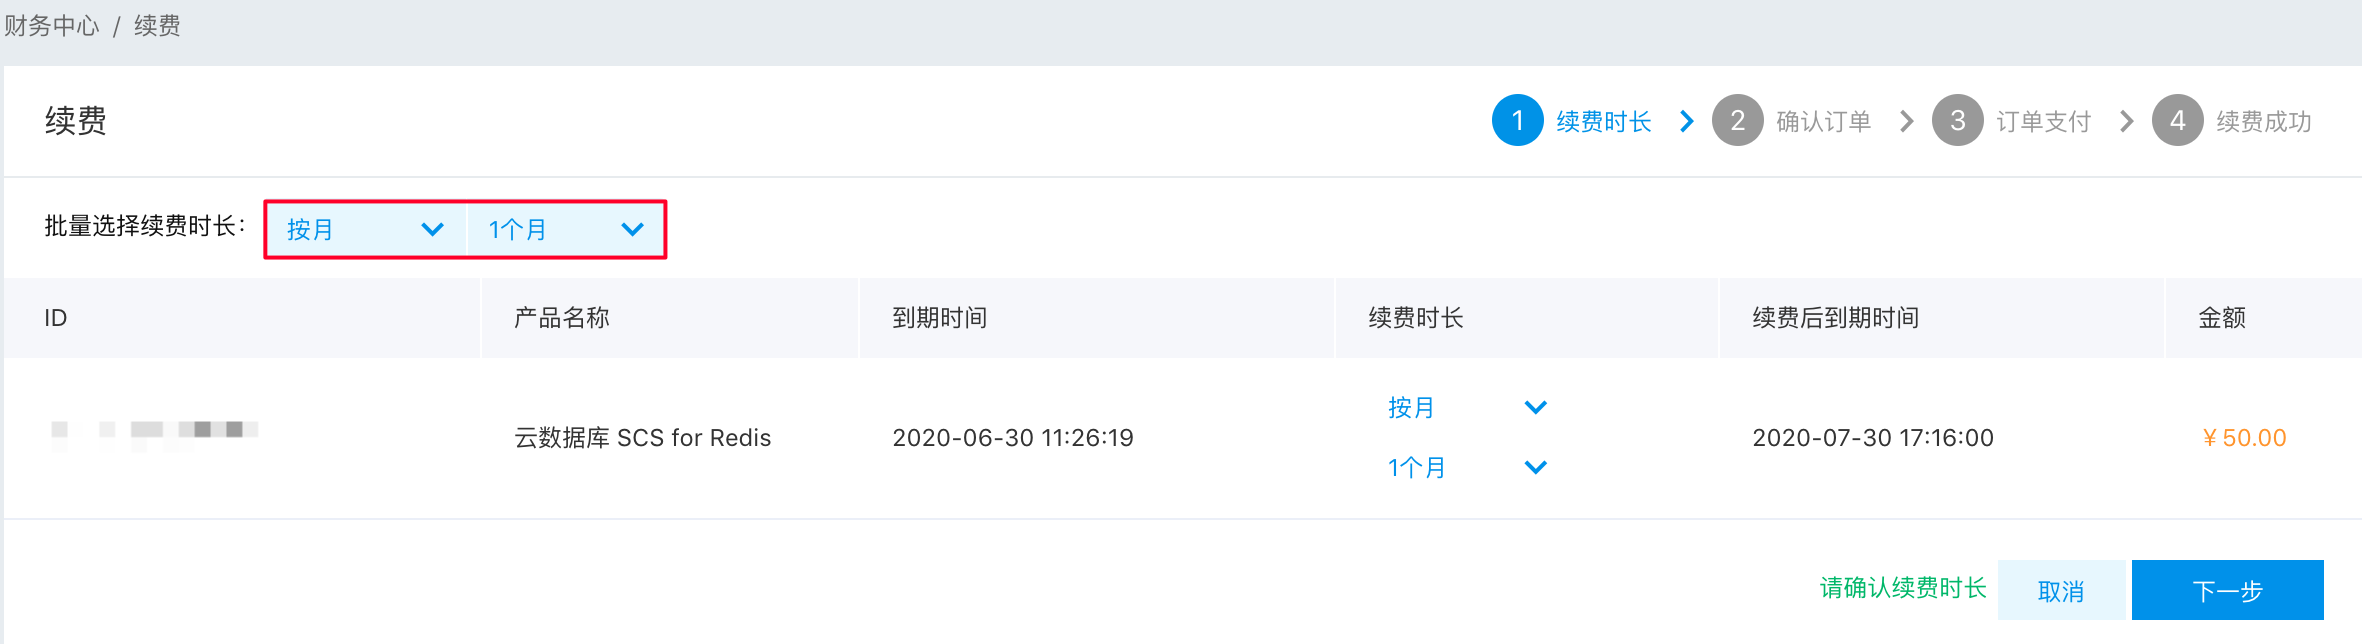
Task: Expand the row's 按月 dropdown
Action: [1467, 407]
